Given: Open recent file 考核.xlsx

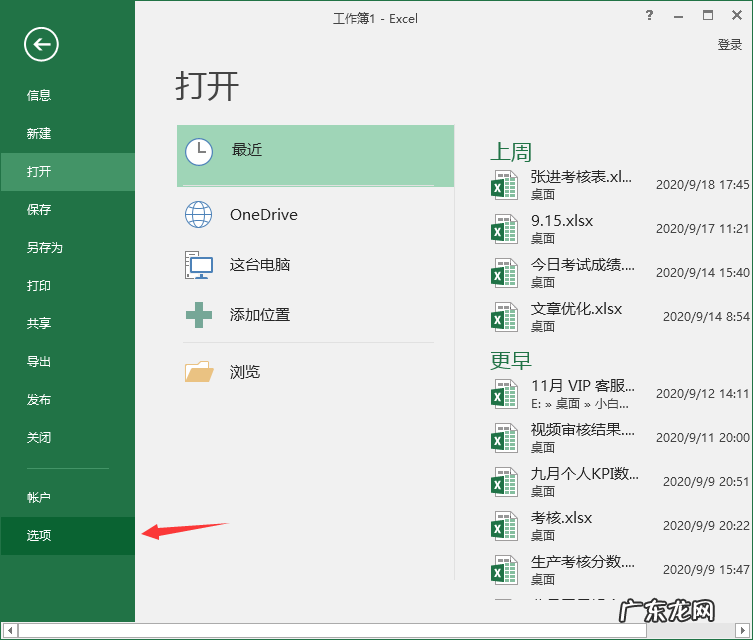Looking at the screenshot, I should (561, 518).
